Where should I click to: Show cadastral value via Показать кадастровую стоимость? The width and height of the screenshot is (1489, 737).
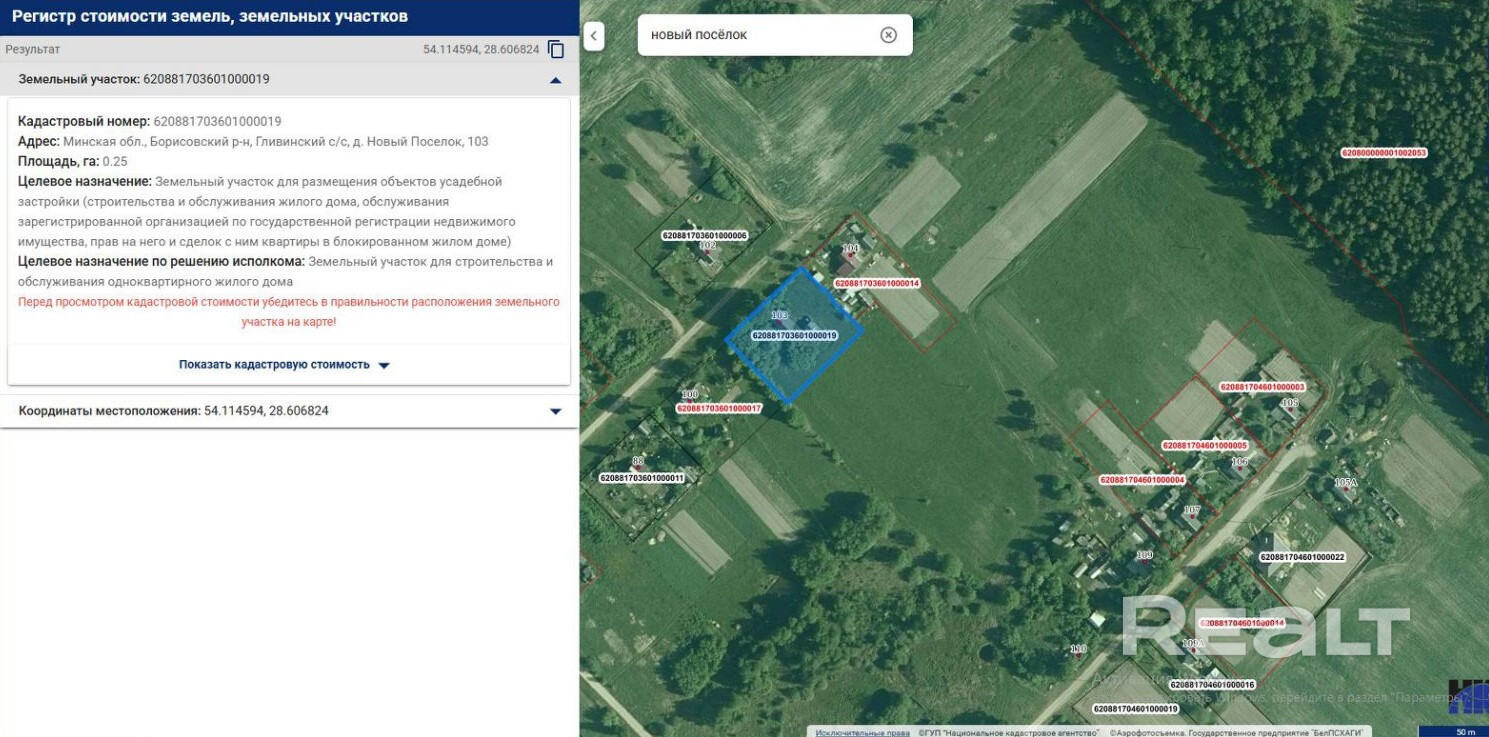click(284, 365)
